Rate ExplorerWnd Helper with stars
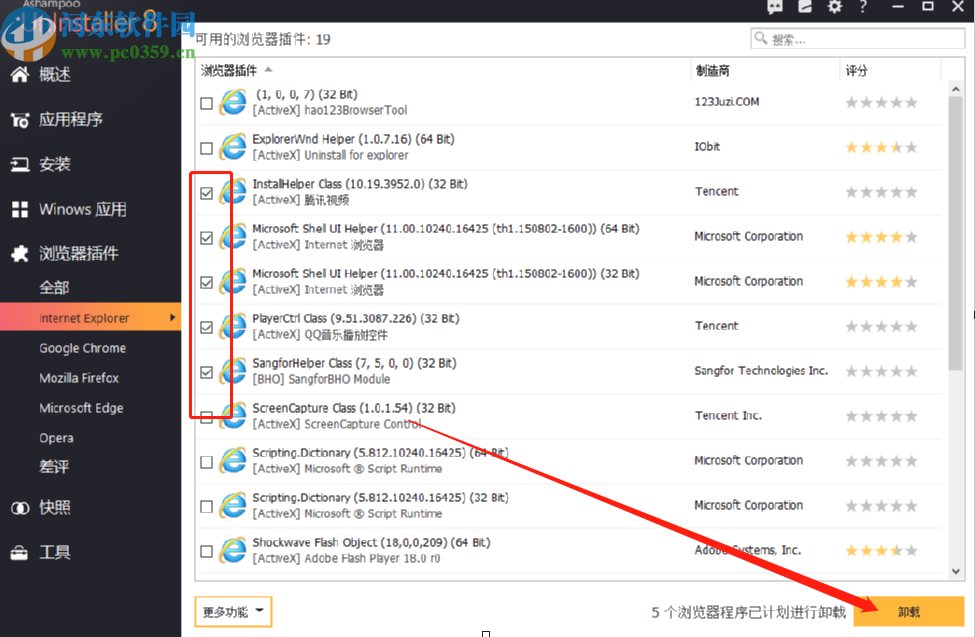975x637 pixels. [x=881, y=147]
